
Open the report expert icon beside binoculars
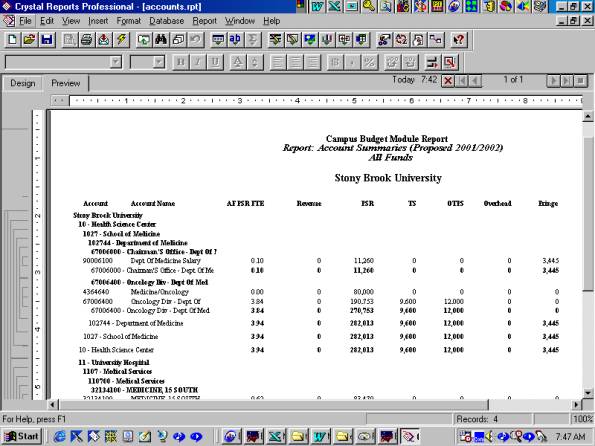pos(144,39)
